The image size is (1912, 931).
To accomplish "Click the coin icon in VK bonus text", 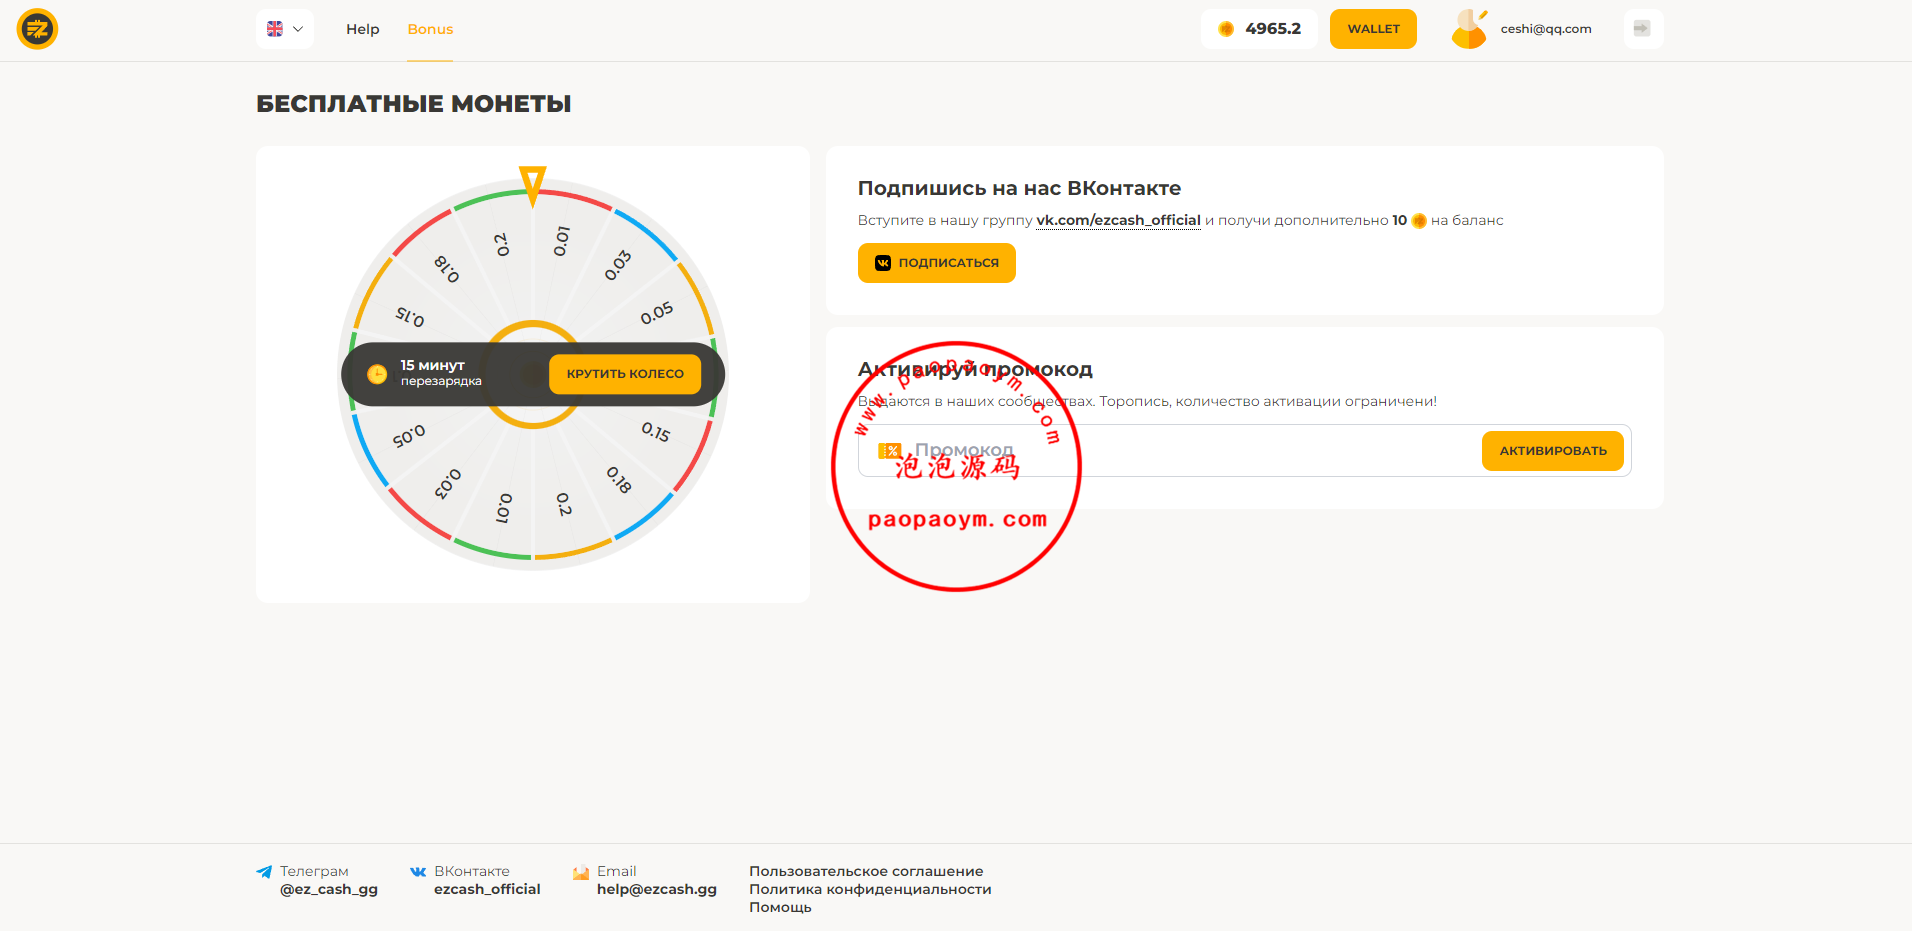I will pyautogui.click(x=1419, y=221).
